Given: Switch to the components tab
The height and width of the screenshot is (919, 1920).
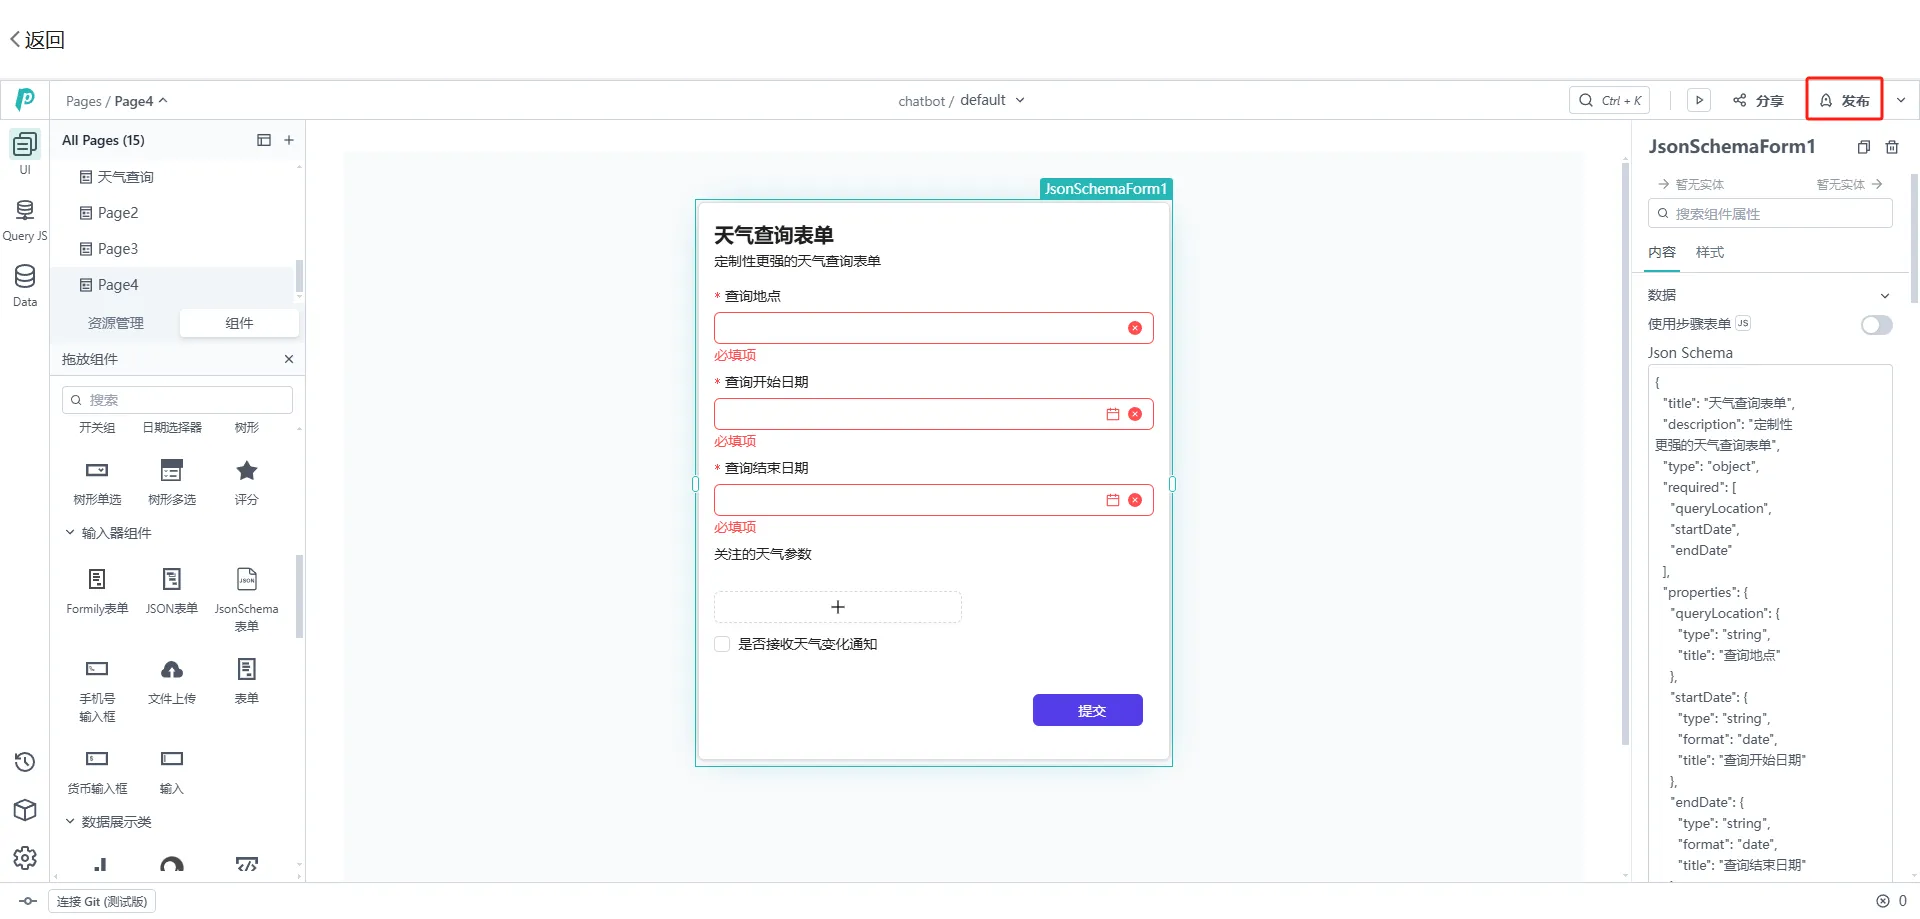Looking at the screenshot, I should 239,323.
